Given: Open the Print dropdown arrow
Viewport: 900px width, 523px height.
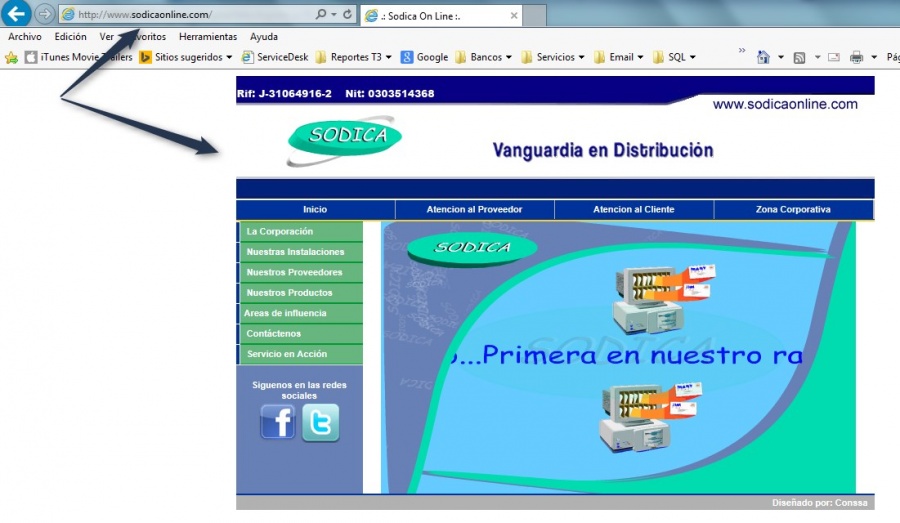Looking at the screenshot, I should point(874,57).
